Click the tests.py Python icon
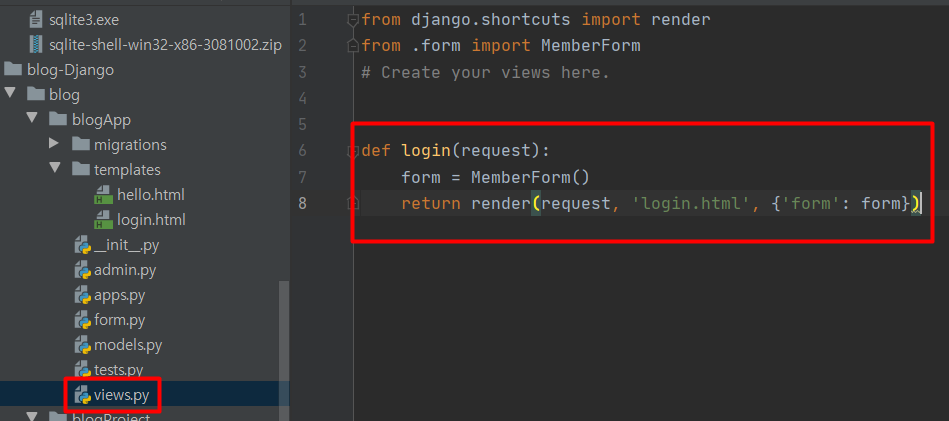 click(x=82, y=369)
